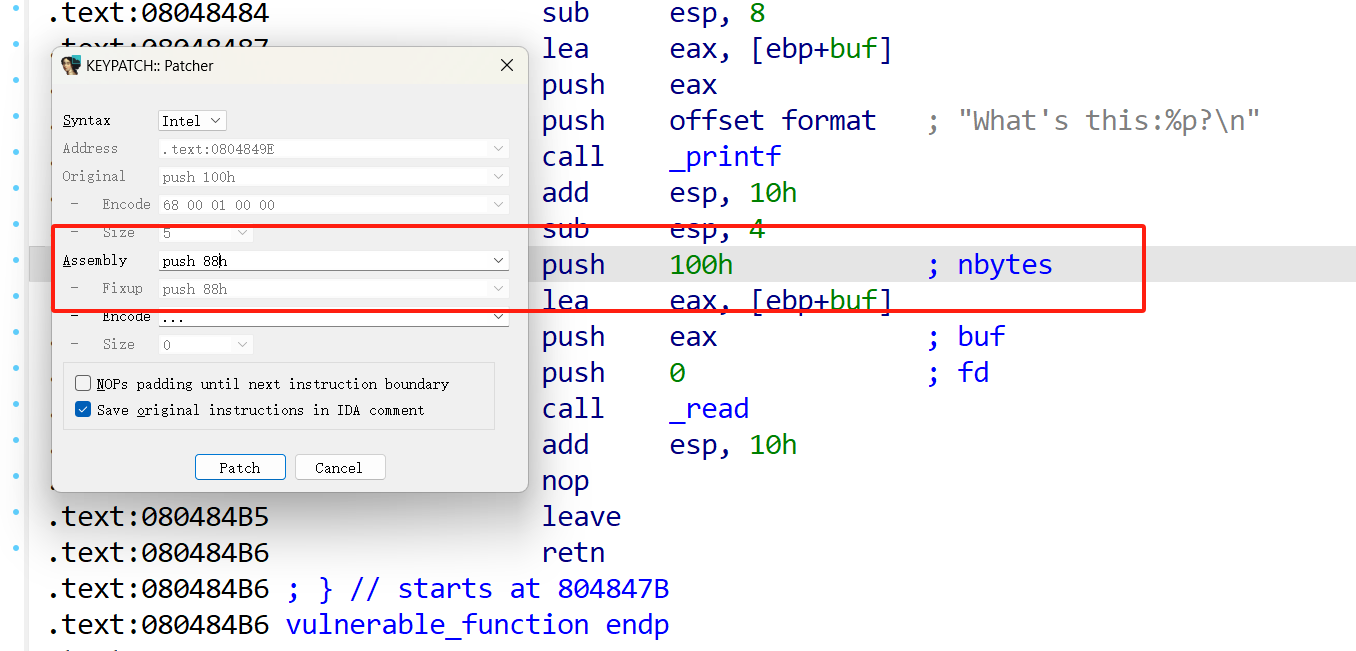Open the Syntax Intel dropdown
1356x651 pixels.
[192, 121]
